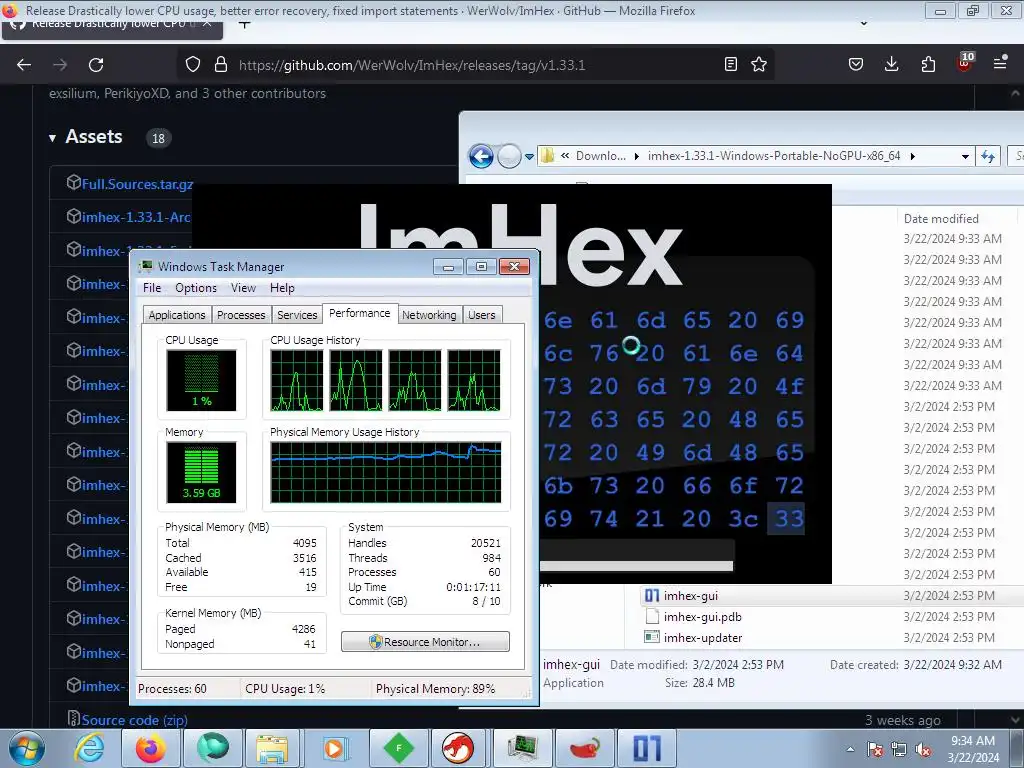1024x768 pixels.
Task: Open Task Manager Help menu
Action: pos(282,288)
